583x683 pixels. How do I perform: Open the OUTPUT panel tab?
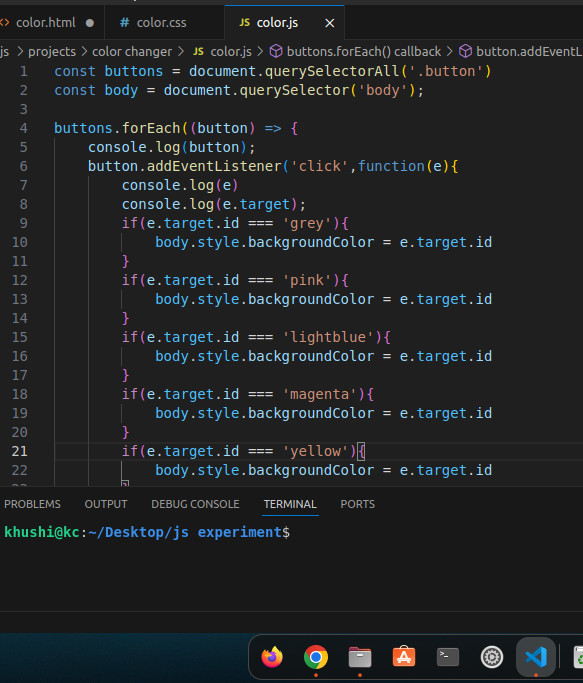[106, 504]
